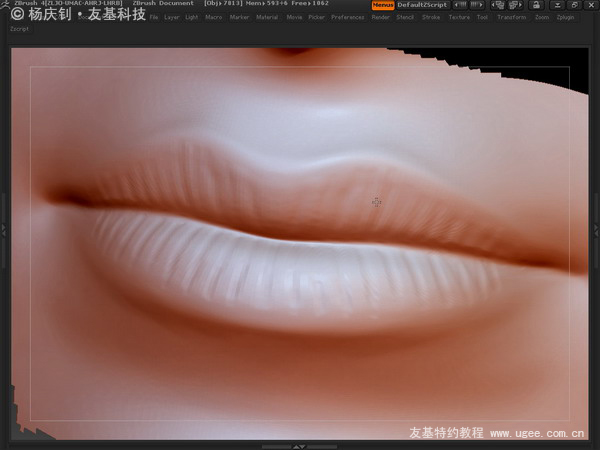600x450 pixels.
Task: Click the padlock interface lock icon
Action: coord(536,5)
